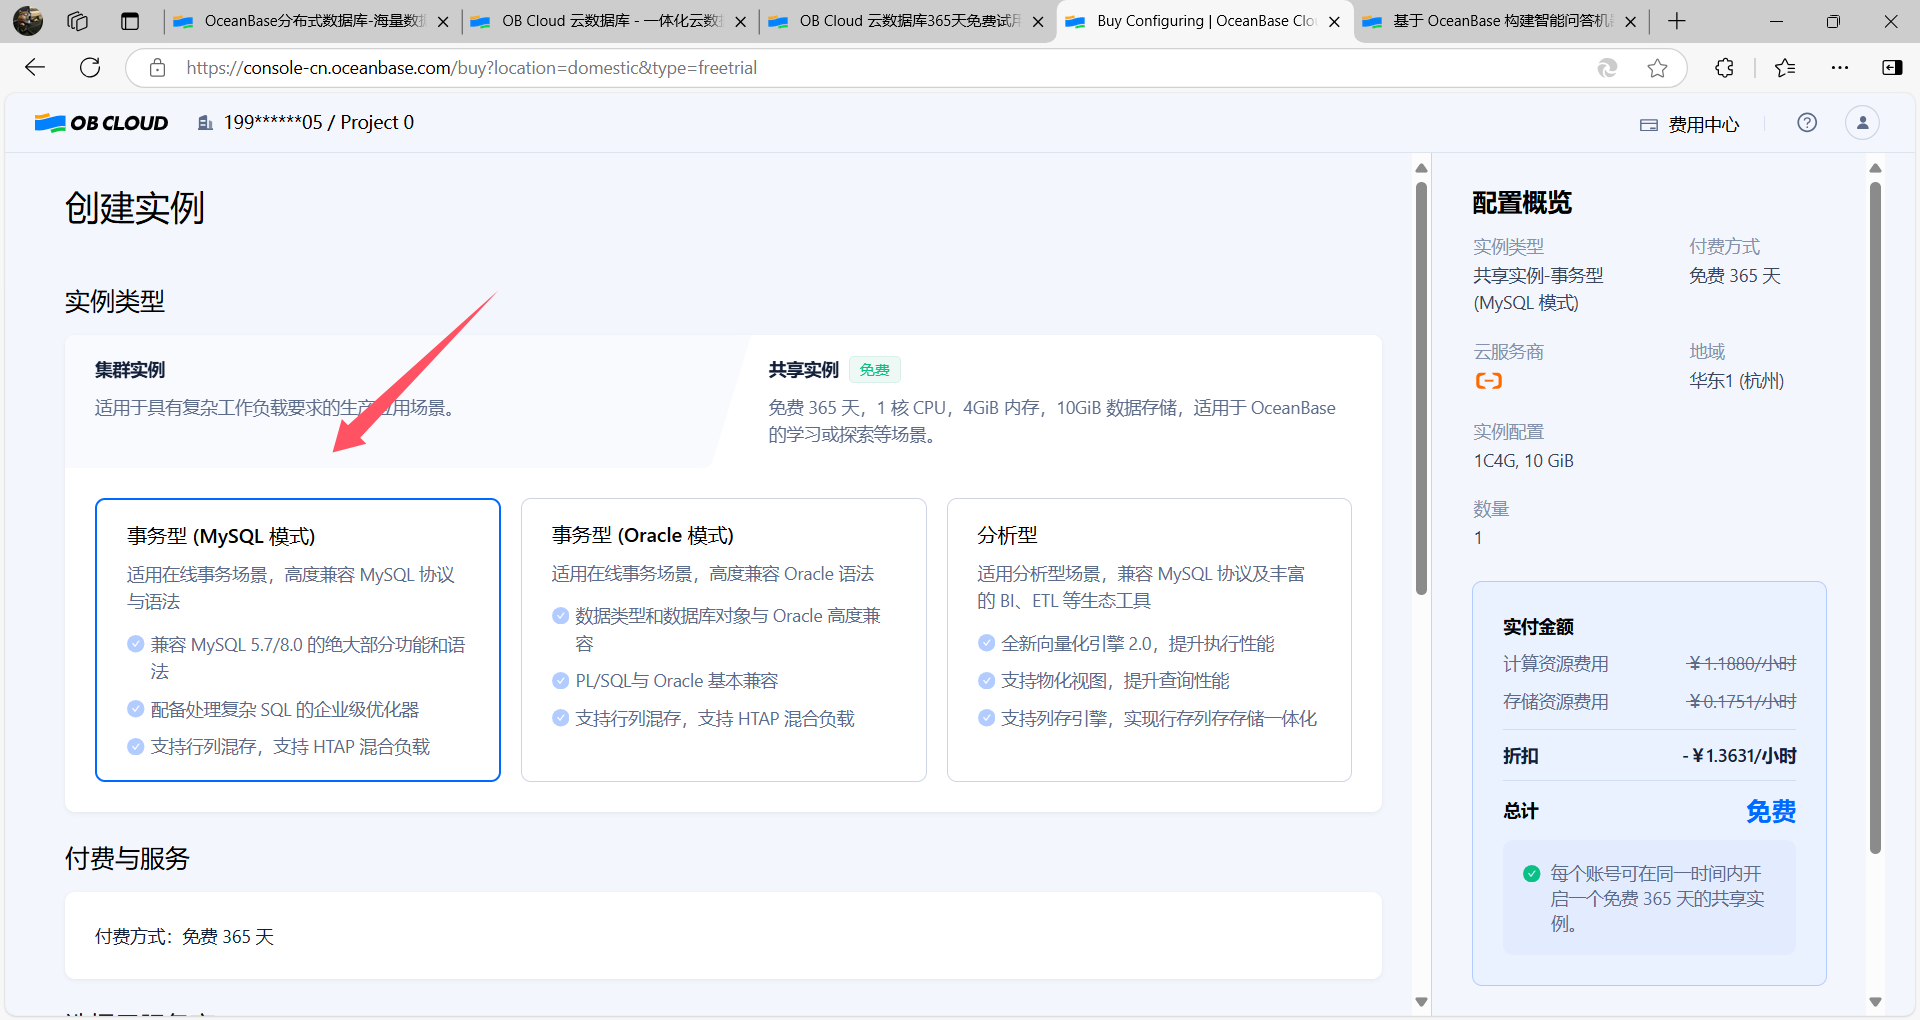Viewport: 1920px width, 1020px height.
Task: Click the browser back arrow
Action: 35,67
